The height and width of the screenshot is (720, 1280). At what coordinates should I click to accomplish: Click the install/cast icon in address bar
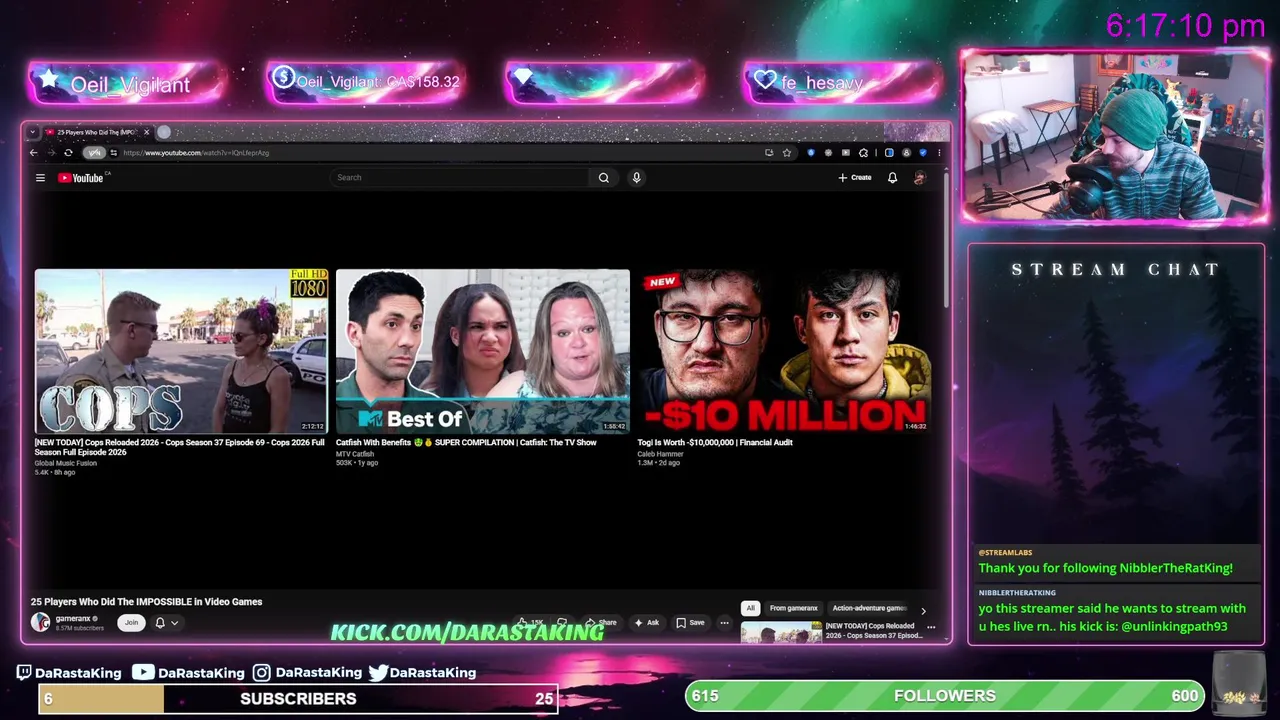[769, 153]
